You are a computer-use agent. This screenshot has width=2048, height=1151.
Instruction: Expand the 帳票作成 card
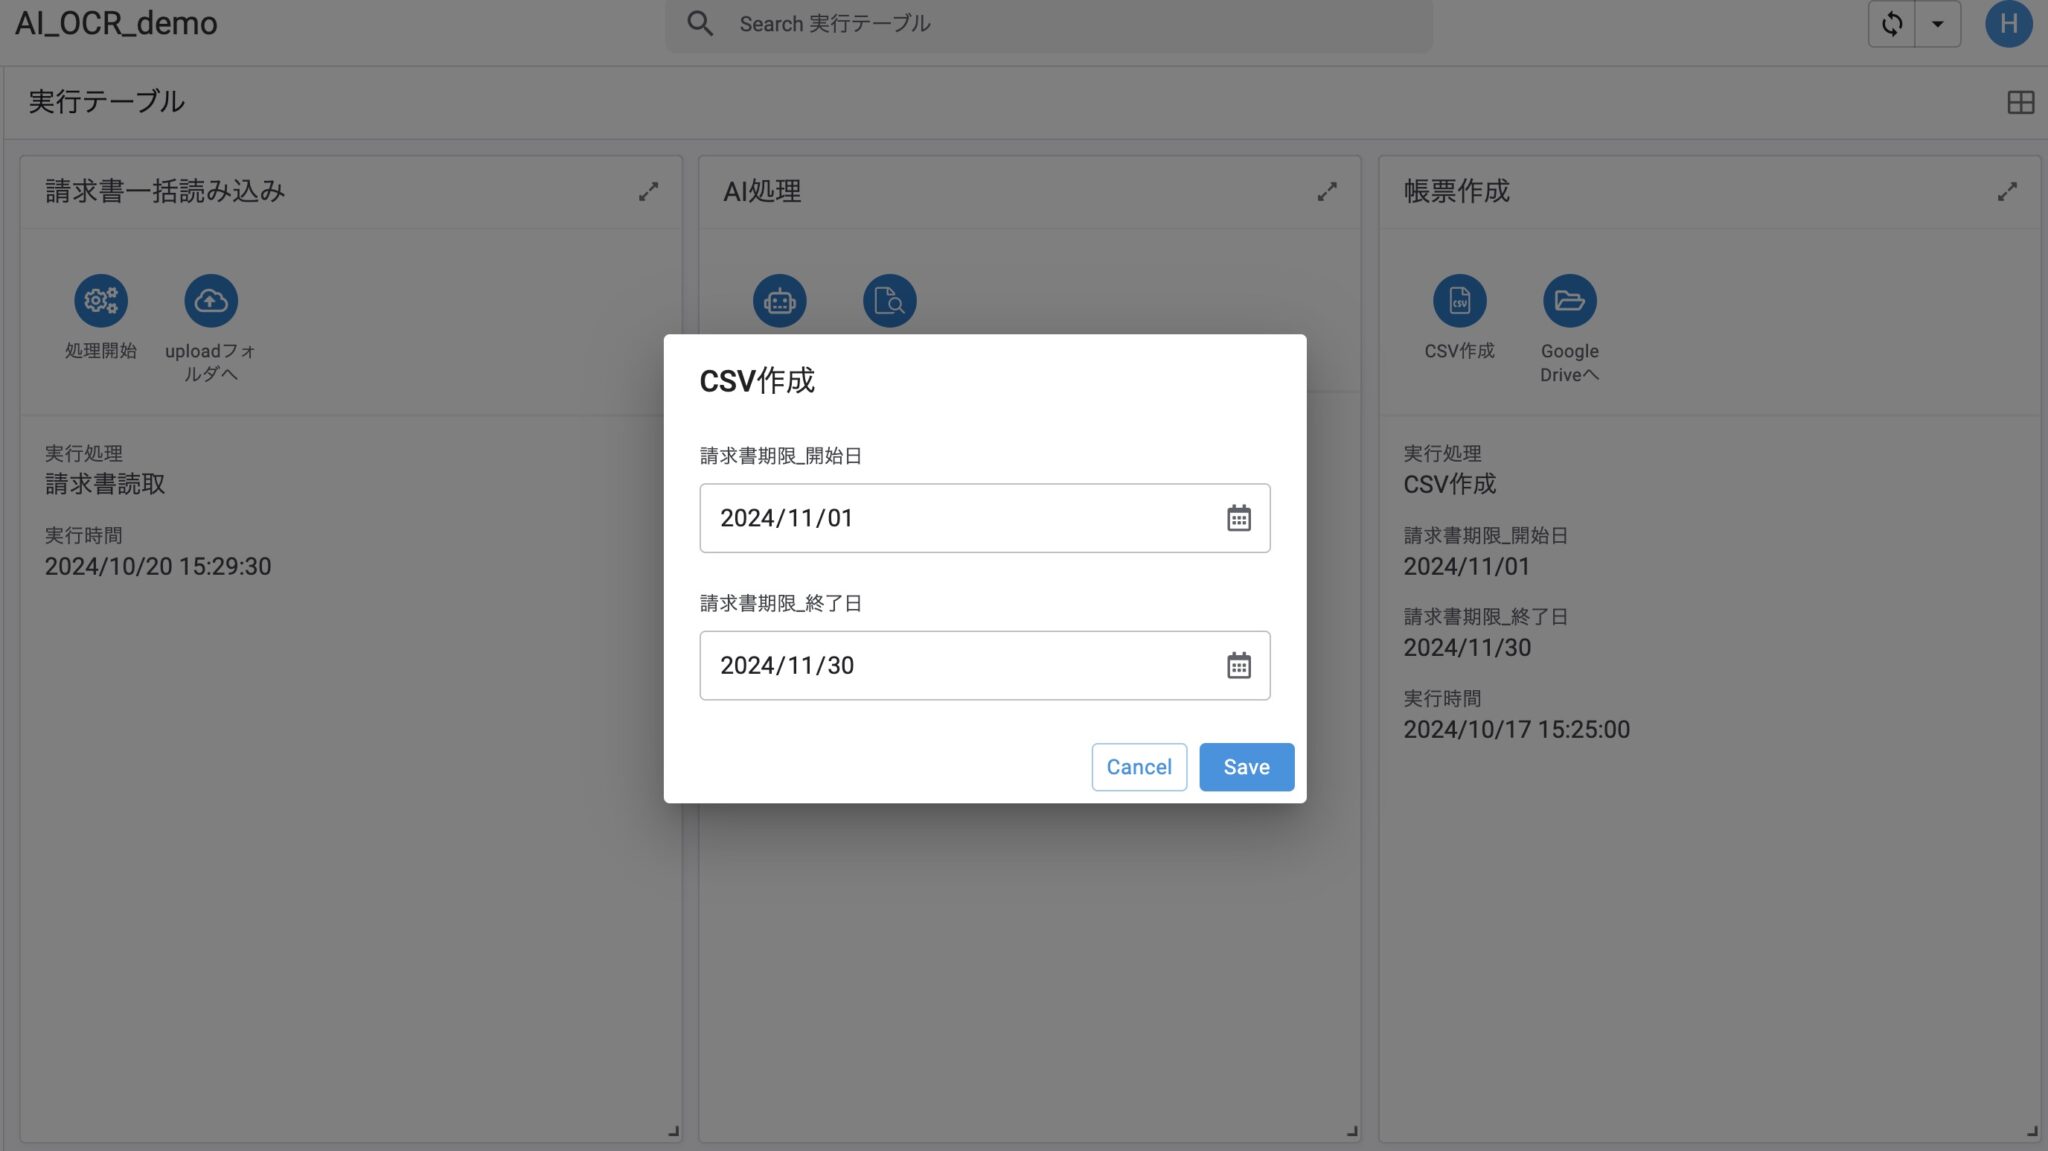2009,191
